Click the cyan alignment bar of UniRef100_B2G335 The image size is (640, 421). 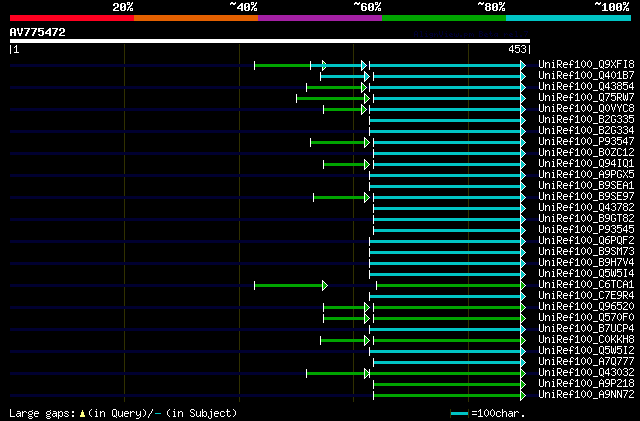445,120
